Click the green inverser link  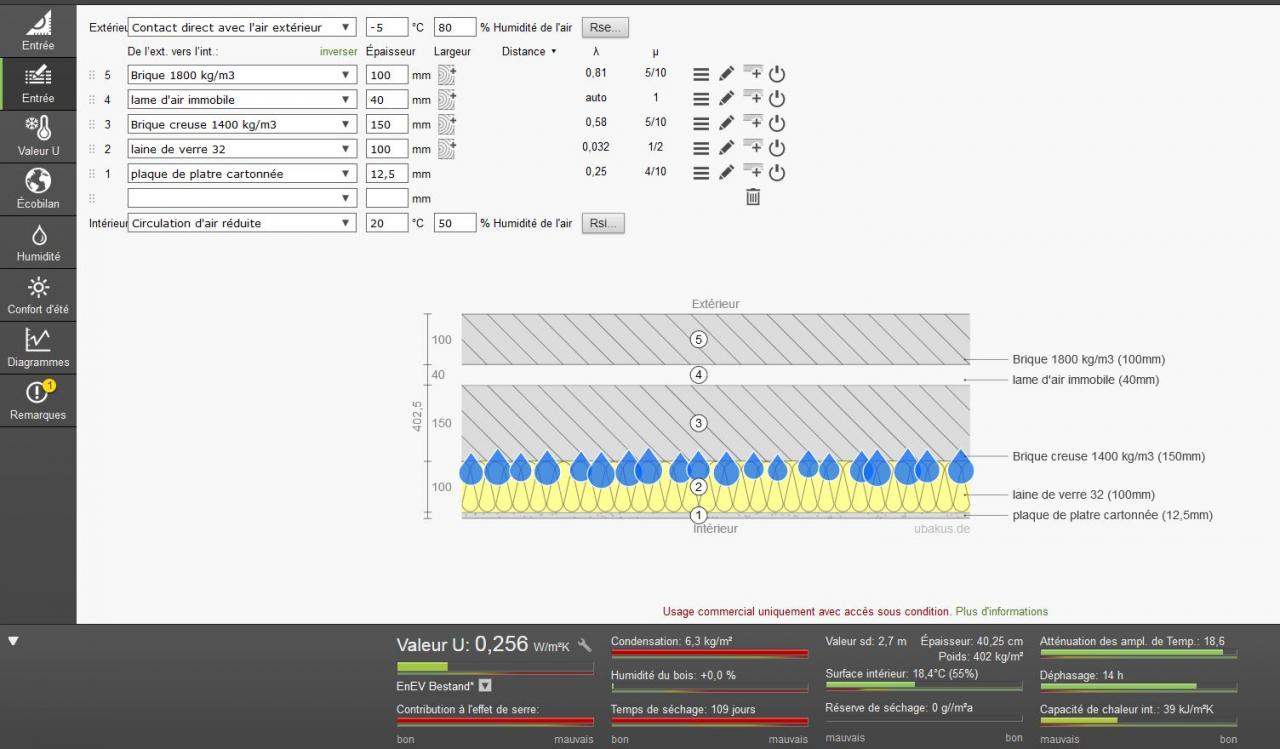click(x=338, y=51)
